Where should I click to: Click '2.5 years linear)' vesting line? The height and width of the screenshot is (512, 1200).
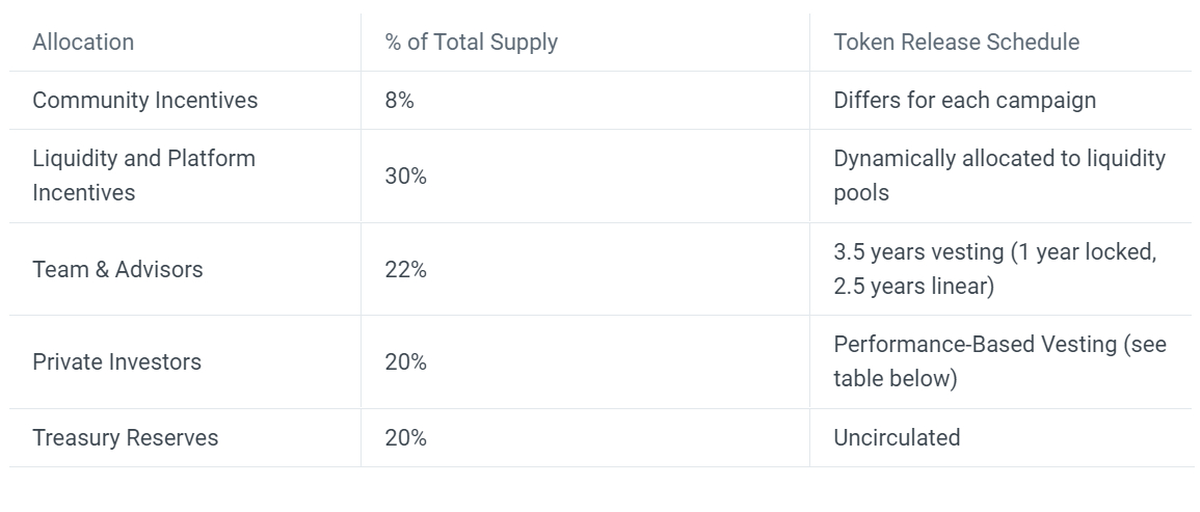914,287
